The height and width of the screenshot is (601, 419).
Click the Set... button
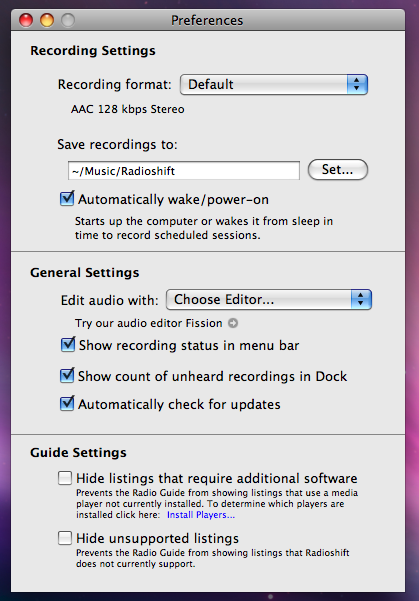click(x=338, y=169)
